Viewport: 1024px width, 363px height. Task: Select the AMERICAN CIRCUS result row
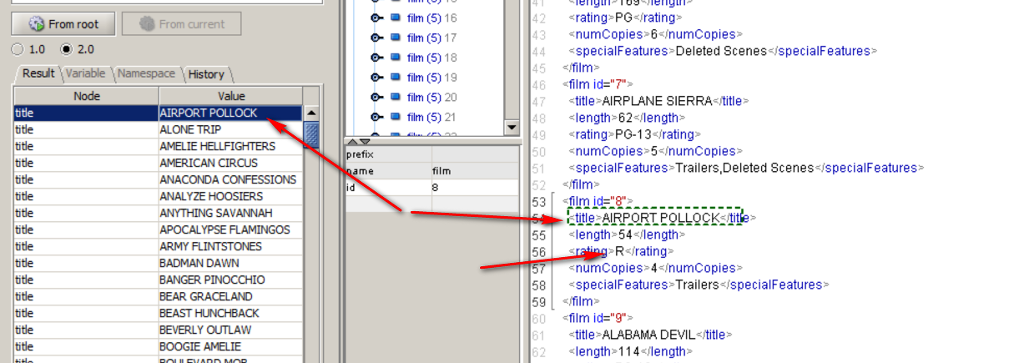coord(159,163)
